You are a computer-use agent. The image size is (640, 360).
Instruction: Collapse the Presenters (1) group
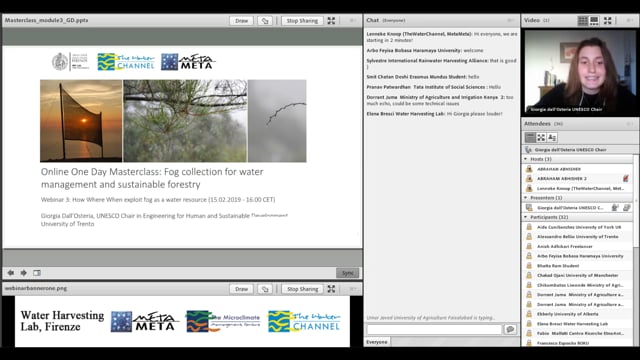coord(526,198)
